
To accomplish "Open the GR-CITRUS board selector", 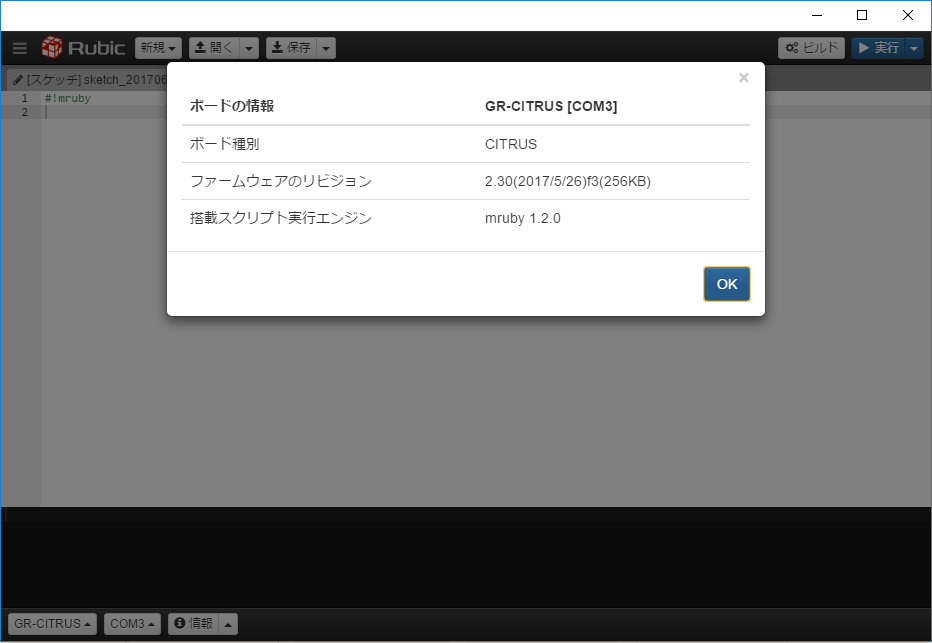I will click(x=52, y=624).
